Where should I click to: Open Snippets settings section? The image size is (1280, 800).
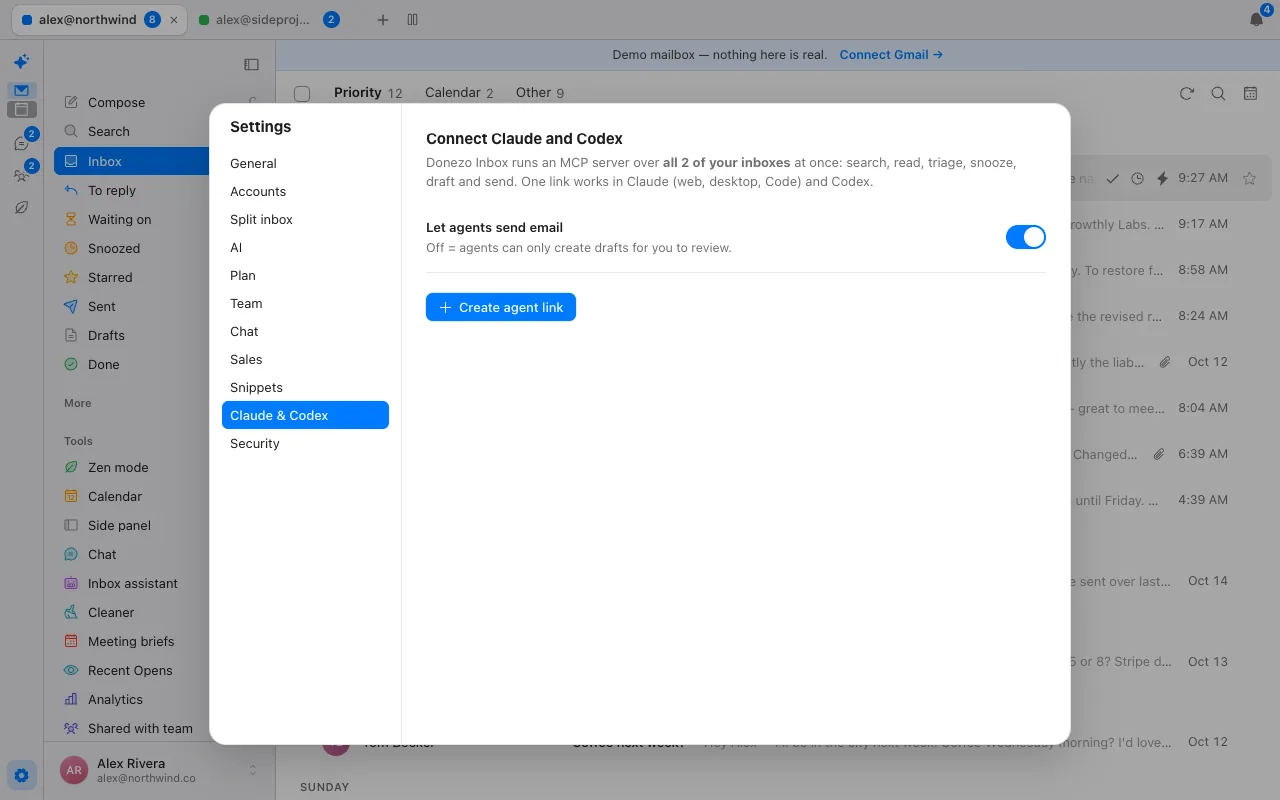[305, 387]
